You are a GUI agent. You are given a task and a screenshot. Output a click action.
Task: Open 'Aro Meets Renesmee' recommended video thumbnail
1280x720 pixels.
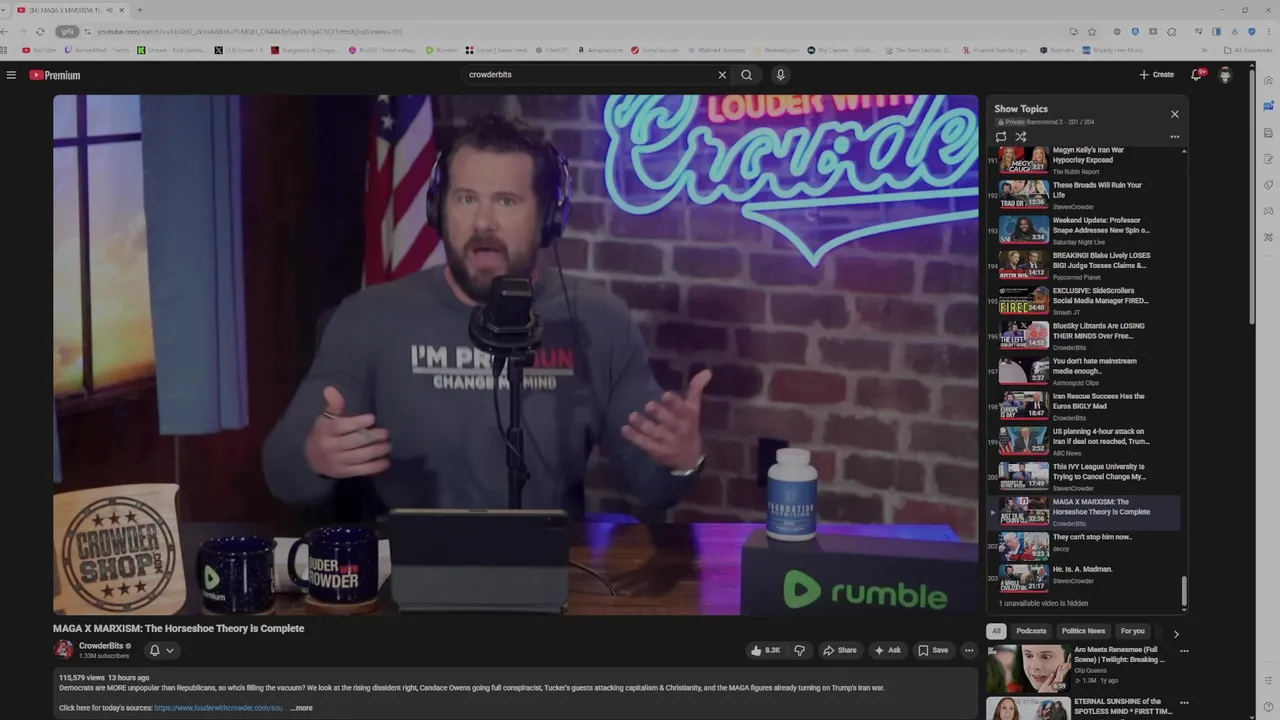[1029, 667]
